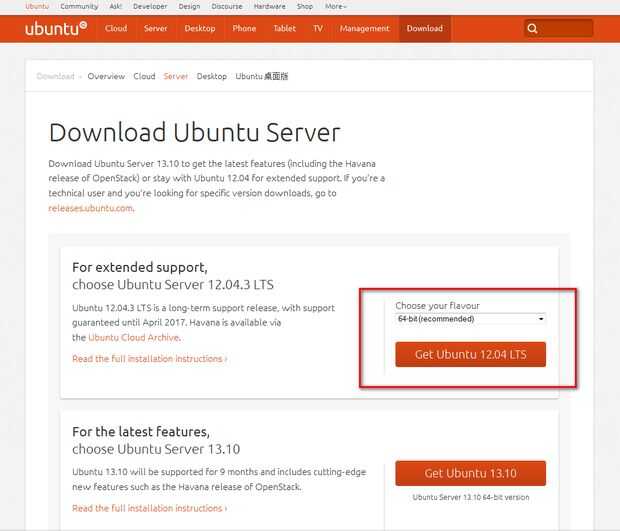This screenshot has width=620, height=531.
Task: Open the Choose your flavour dropdown
Action: tap(471, 319)
